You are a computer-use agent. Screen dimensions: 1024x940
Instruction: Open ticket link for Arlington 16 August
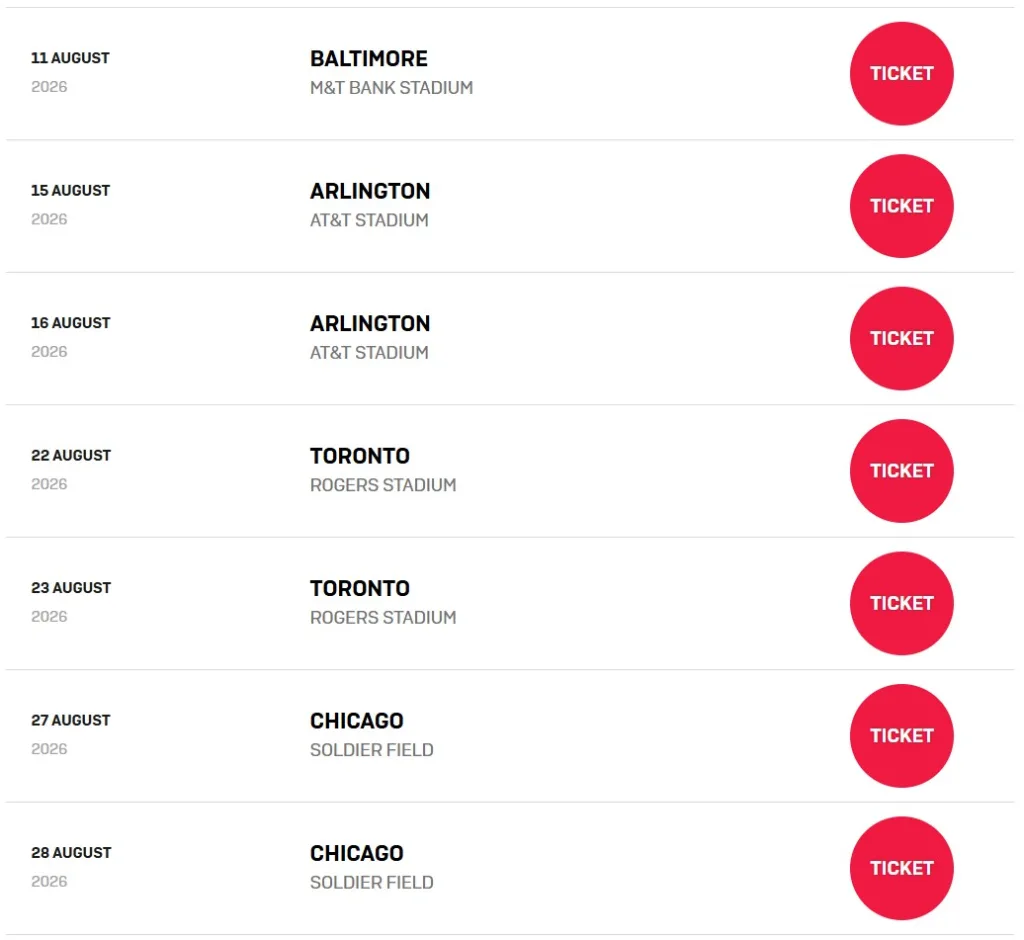[x=901, y=338]
